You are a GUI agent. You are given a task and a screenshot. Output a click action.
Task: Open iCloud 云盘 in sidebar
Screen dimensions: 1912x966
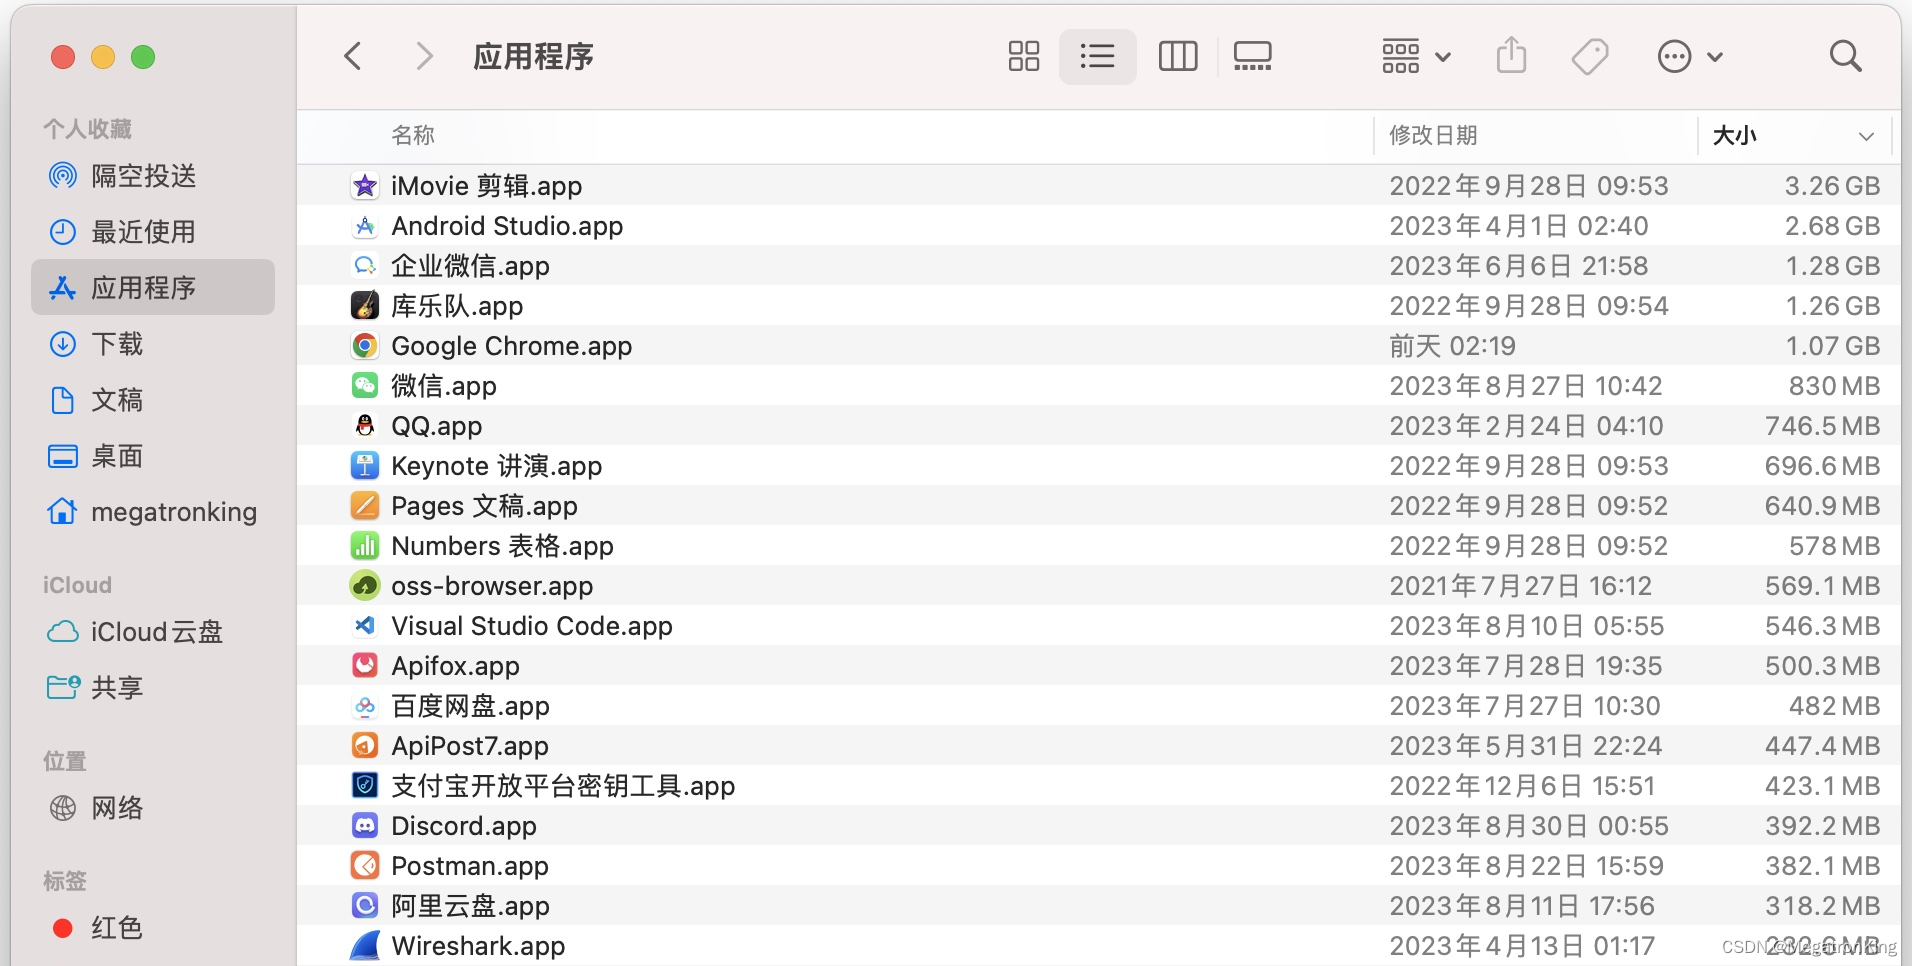153,632
